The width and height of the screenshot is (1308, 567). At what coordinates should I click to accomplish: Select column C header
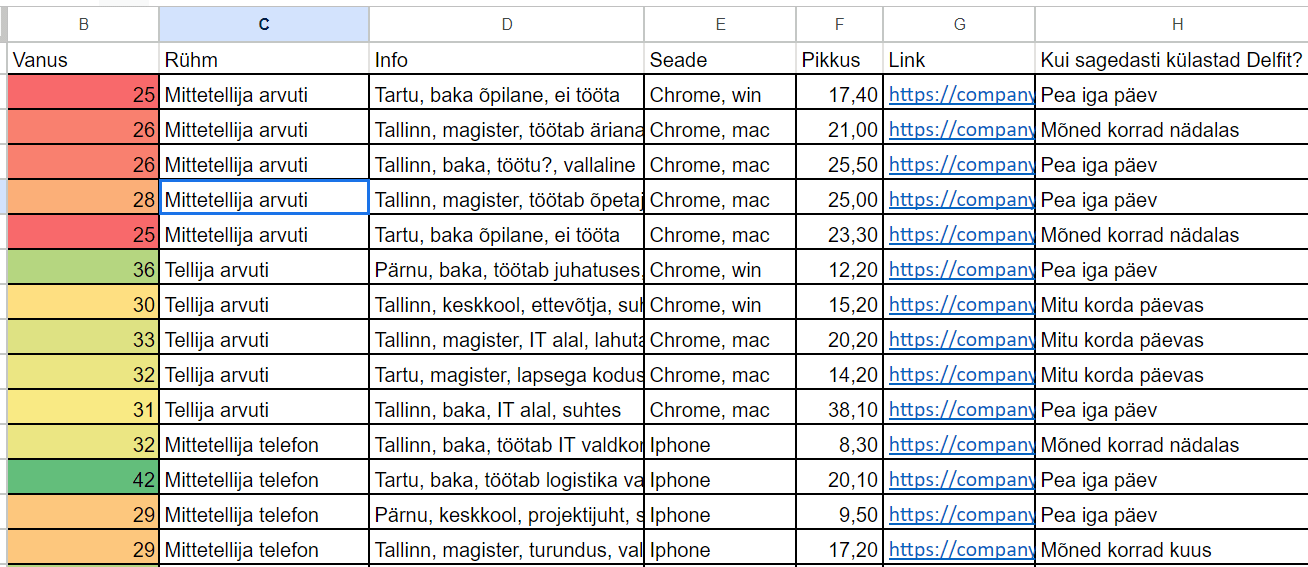click(264, 25)
